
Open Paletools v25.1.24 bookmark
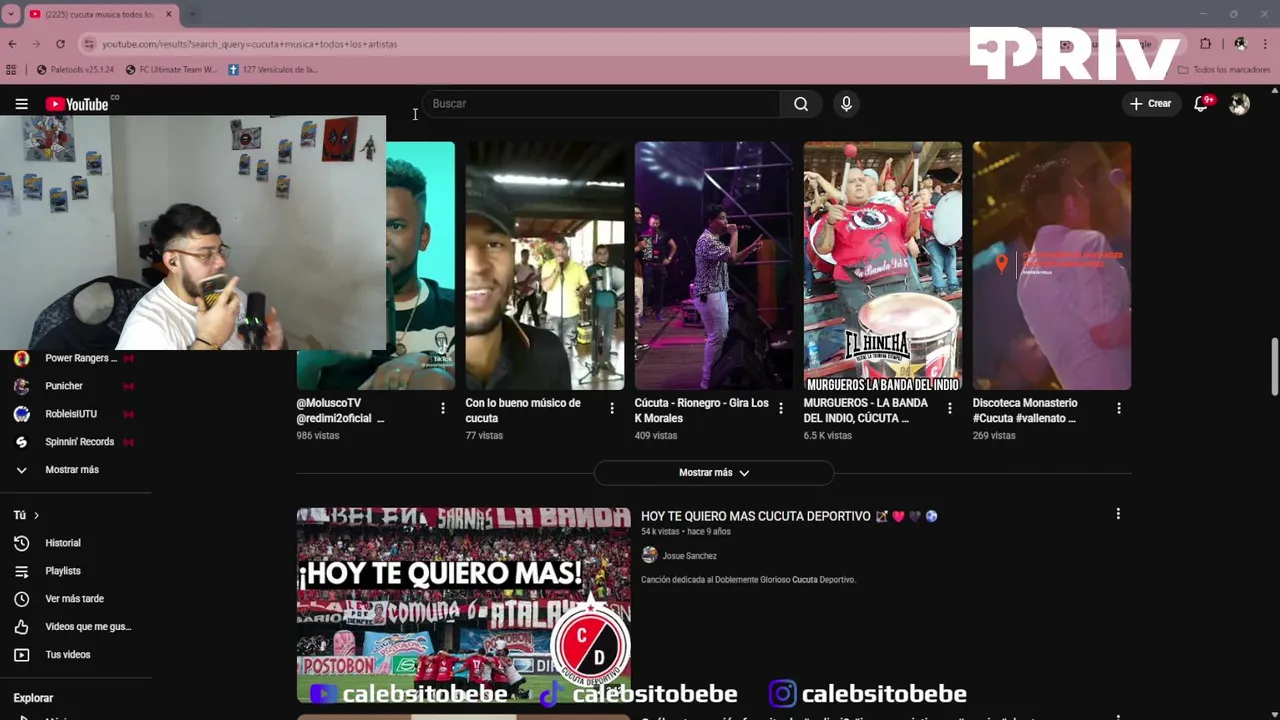click(75, 70)
